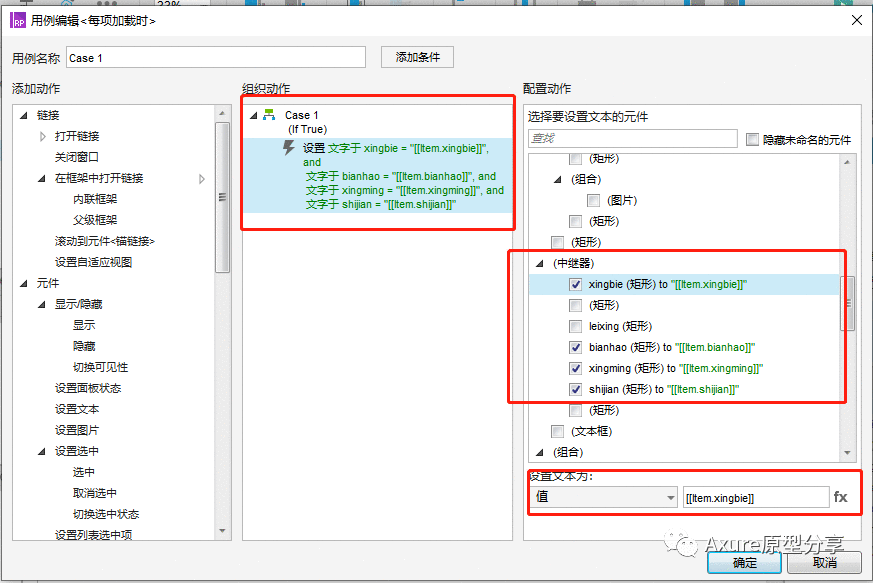Select the 设置面板状态 action
The width and height of the screenshot is (873, 583).
pos(88,388)
